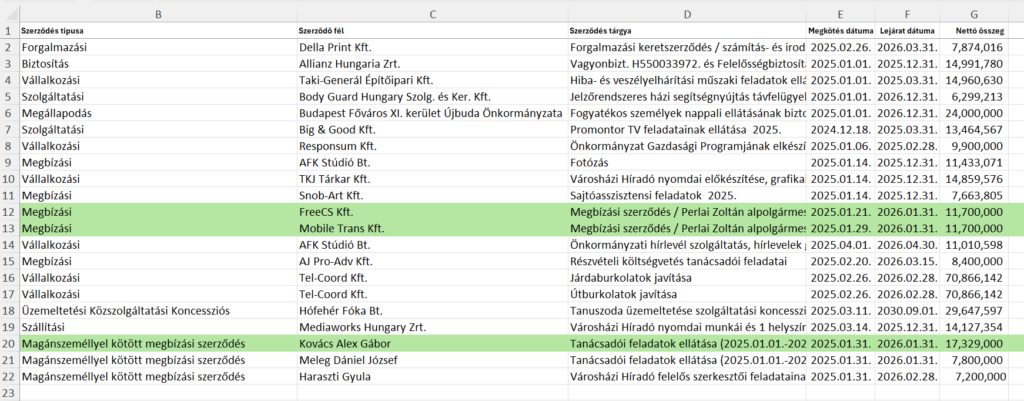Click the 'Nettó összeg' header cell
The height and width of the screenshot is (401, 1024).
click(974, 30)
